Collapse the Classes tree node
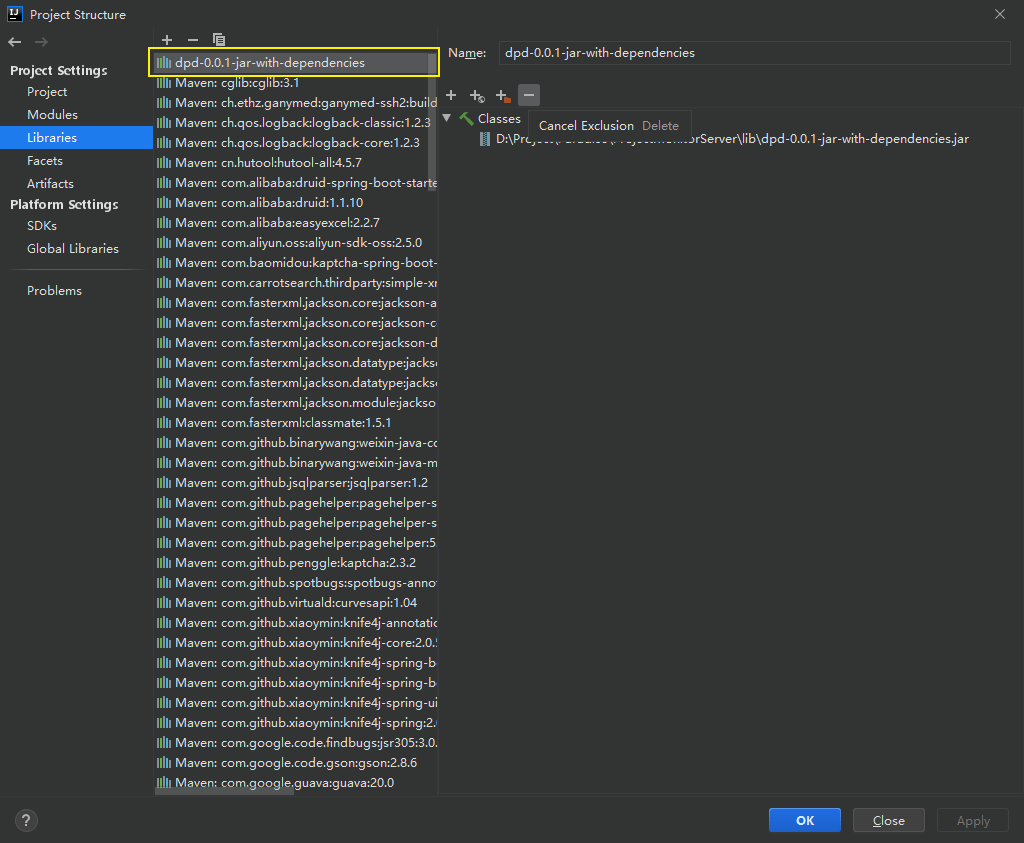The height and width of the screenshot is (843, 1024). (x=447, y=118)
